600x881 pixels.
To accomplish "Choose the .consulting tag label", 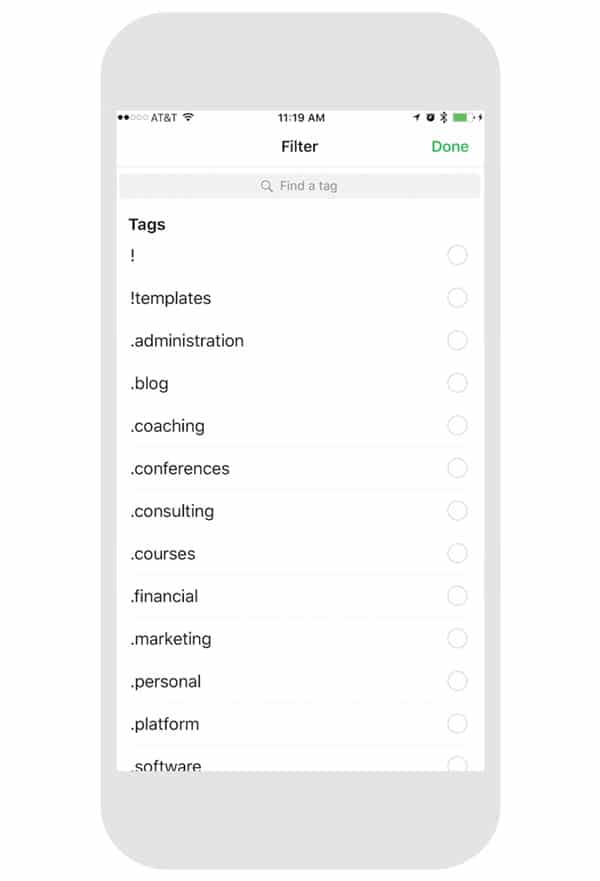I will (x=172, y=511).
